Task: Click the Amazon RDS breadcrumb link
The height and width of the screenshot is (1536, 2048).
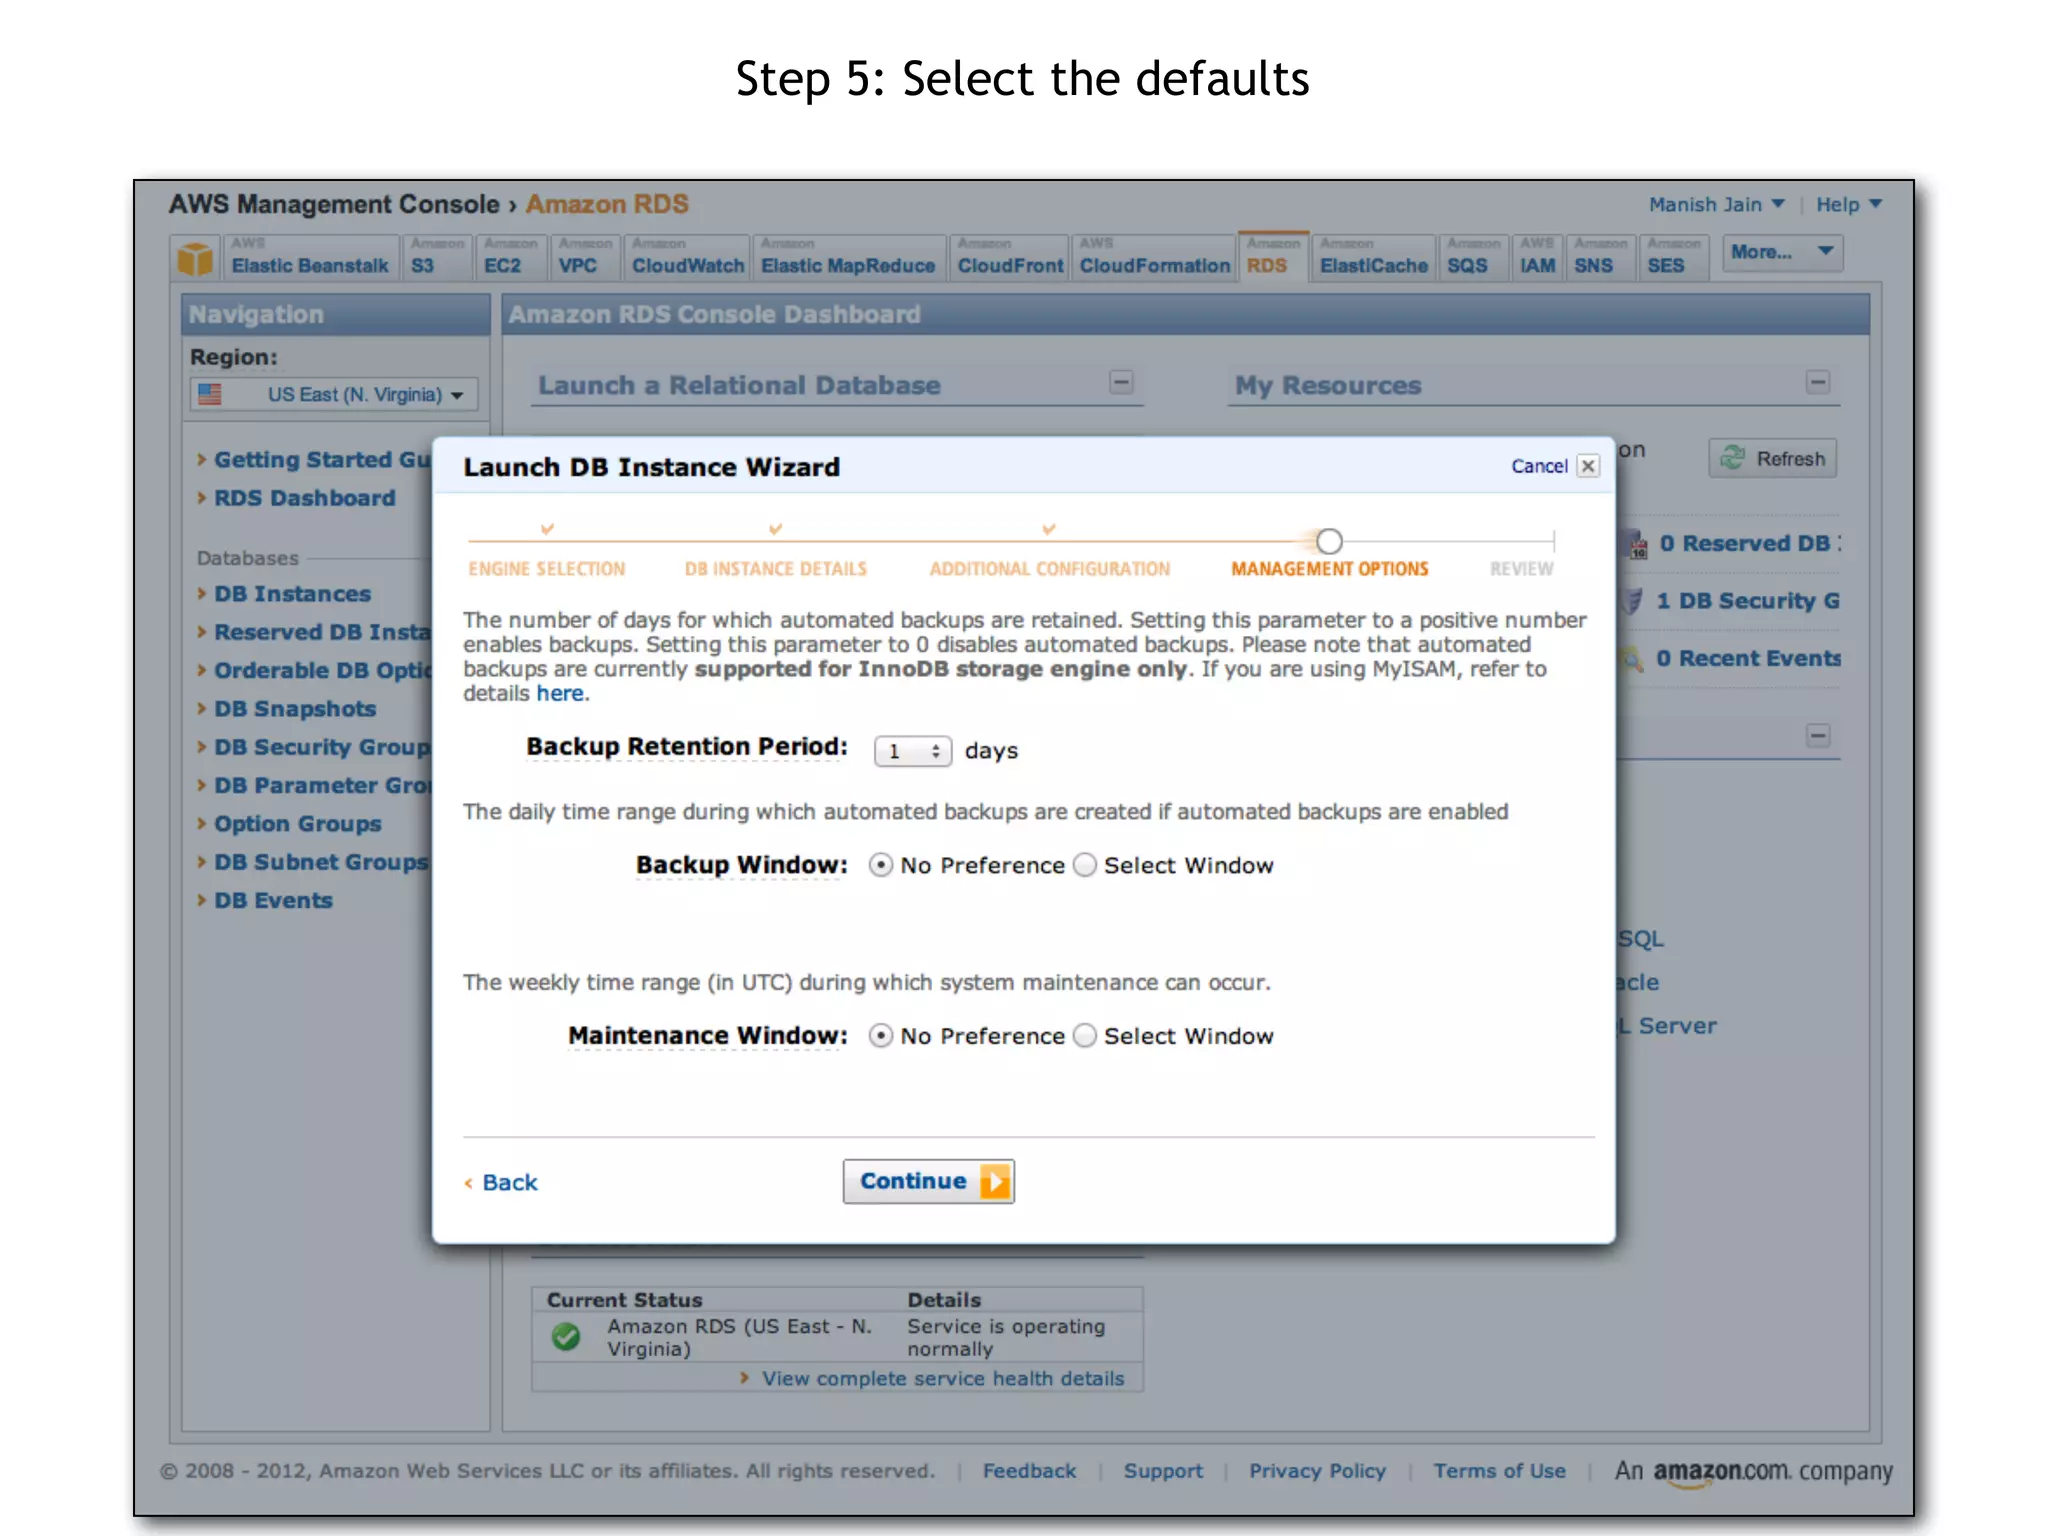Action: tap(607, 204)
